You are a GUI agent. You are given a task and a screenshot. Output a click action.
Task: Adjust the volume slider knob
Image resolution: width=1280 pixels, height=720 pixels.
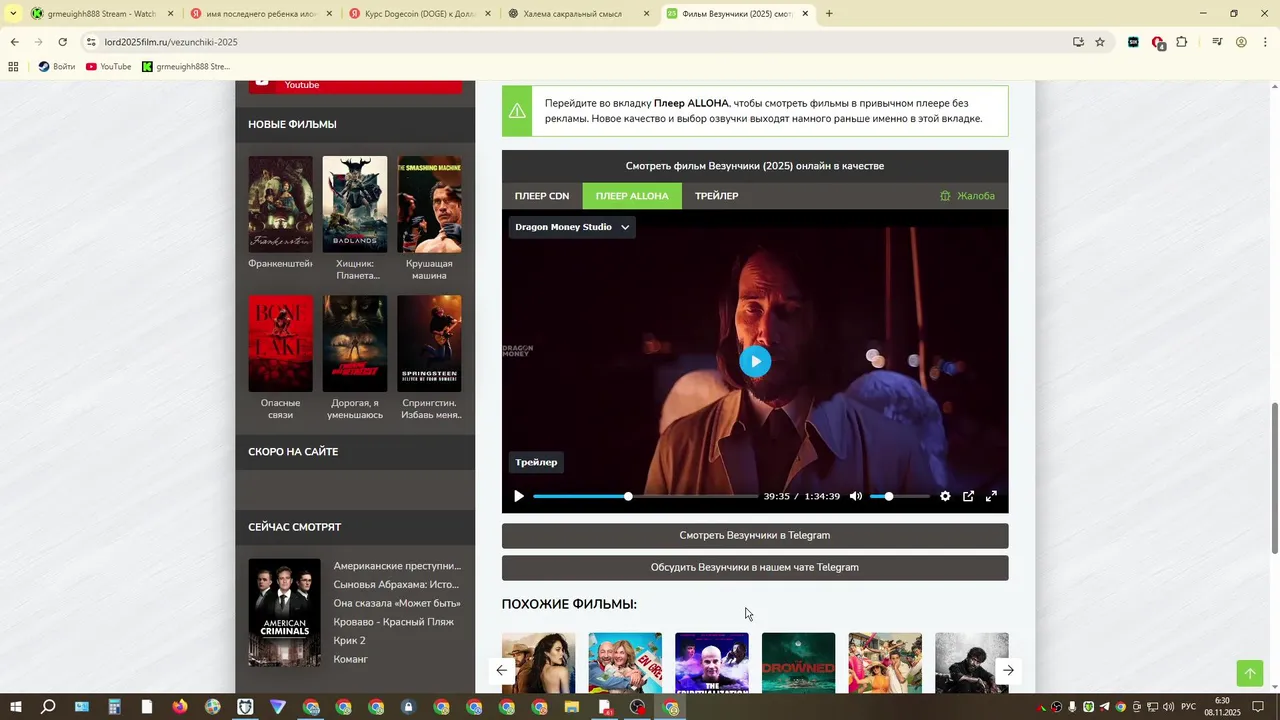(x=888, y=496)
